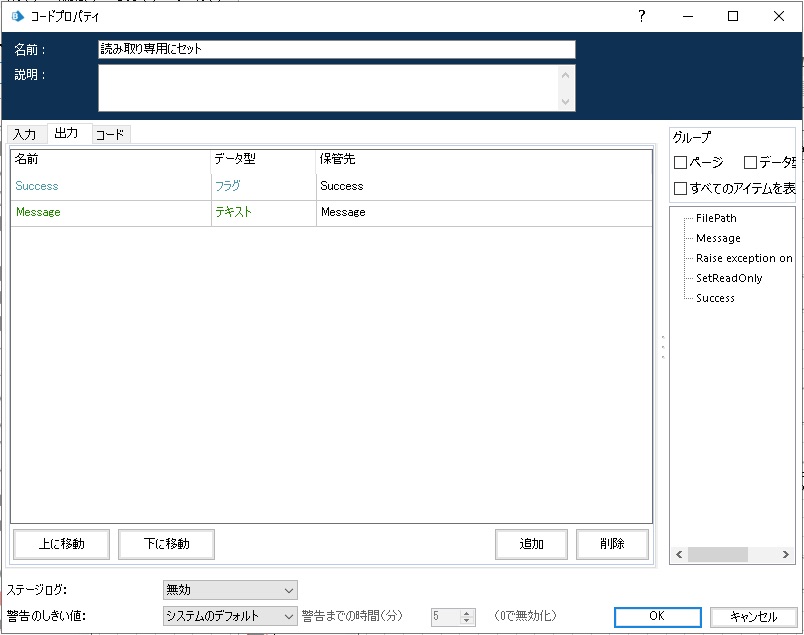Select FilePath in the item tree
This screenshot has height=635, width=804.
tap(716, 217)
